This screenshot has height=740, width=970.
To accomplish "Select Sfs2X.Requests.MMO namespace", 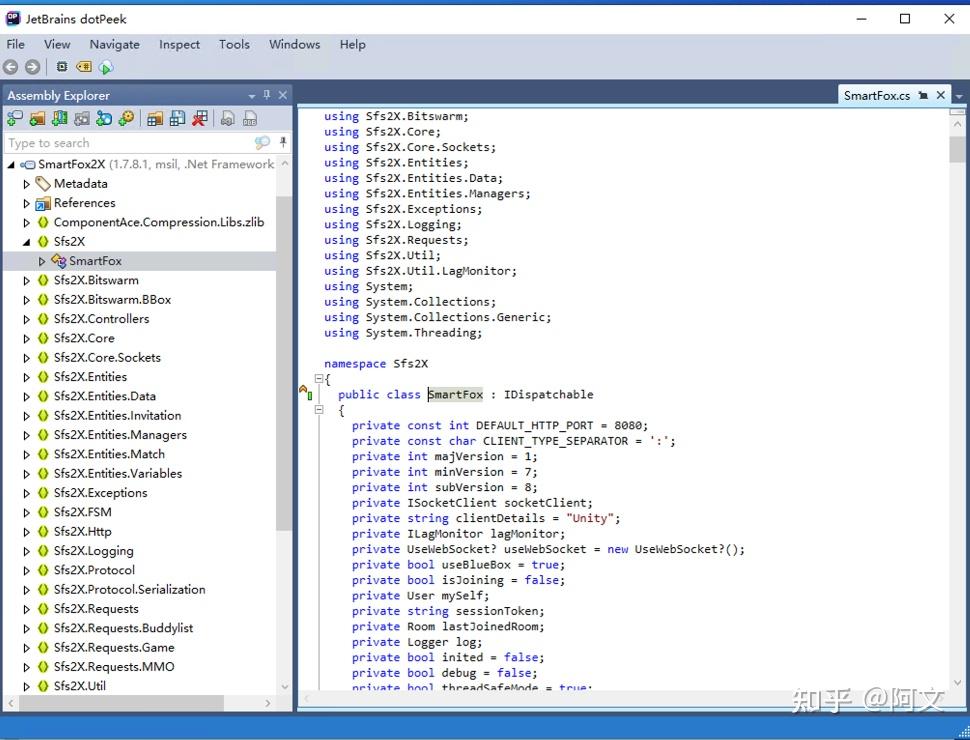I will pyautogui.click(x=114, y=667).
